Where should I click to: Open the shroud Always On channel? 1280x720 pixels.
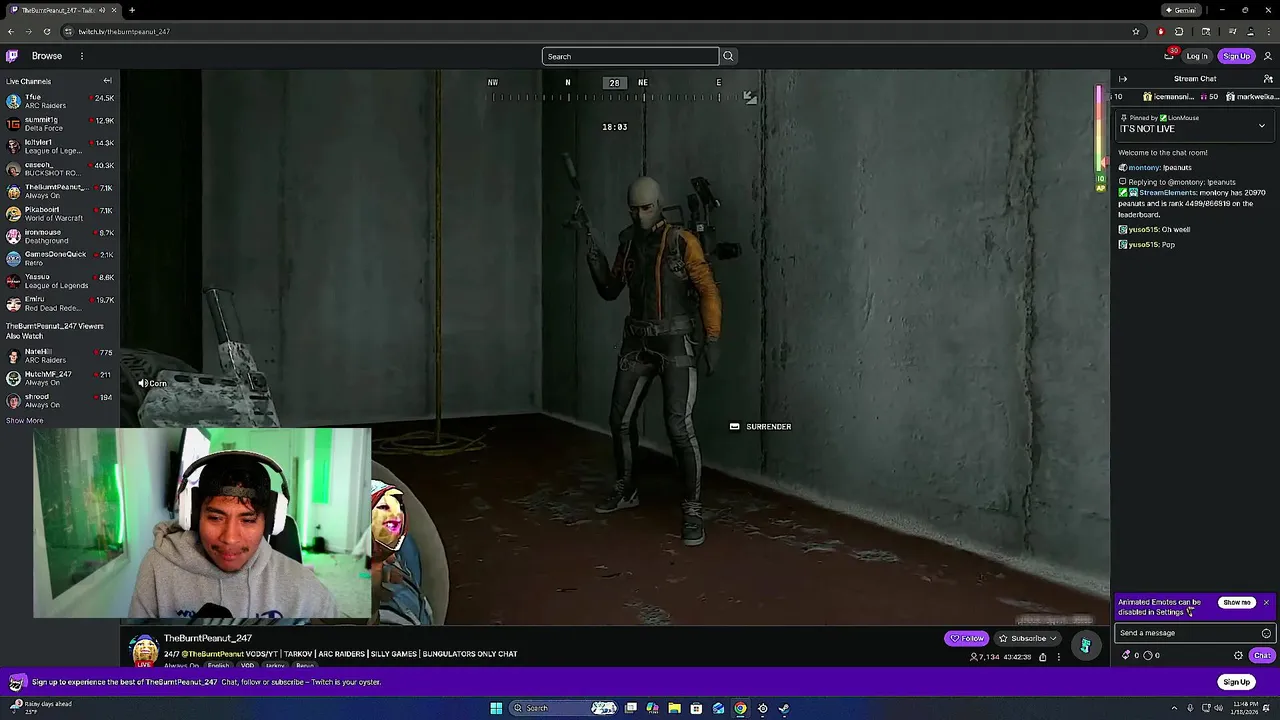point(60,401)
